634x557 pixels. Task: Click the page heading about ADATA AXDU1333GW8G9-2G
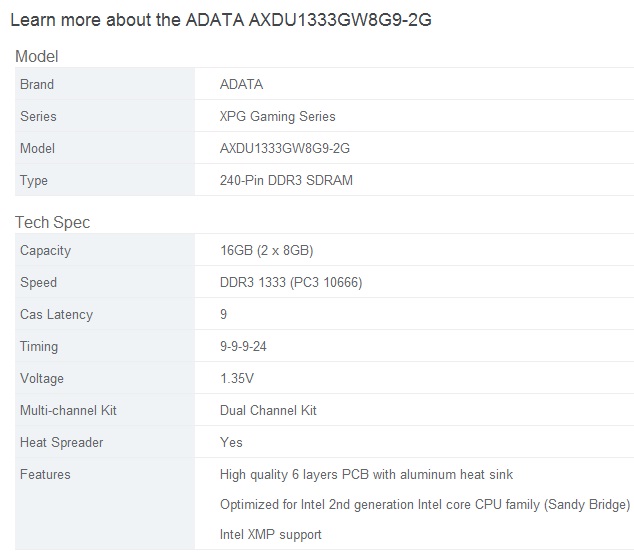click(222, 20)
